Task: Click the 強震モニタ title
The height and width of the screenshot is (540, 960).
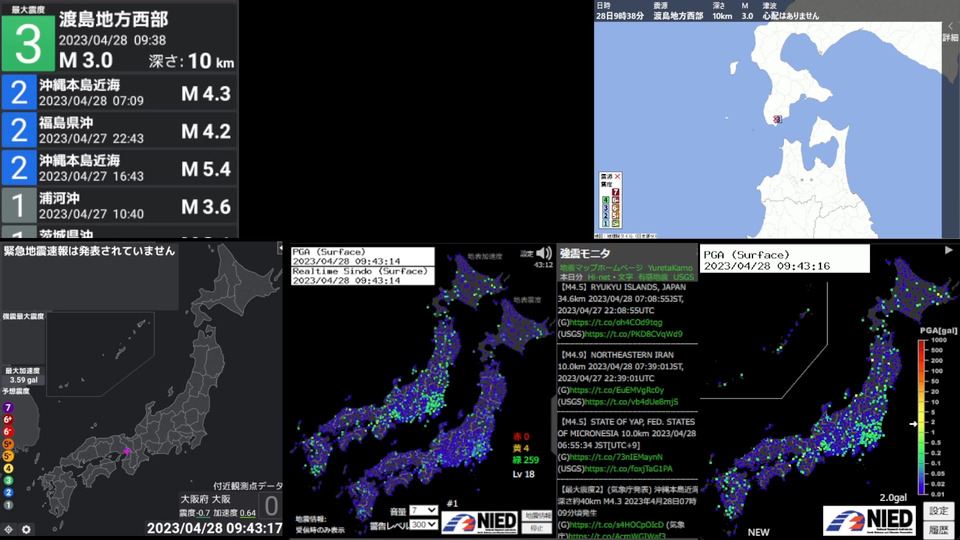Action: click(x=585, y=253)
